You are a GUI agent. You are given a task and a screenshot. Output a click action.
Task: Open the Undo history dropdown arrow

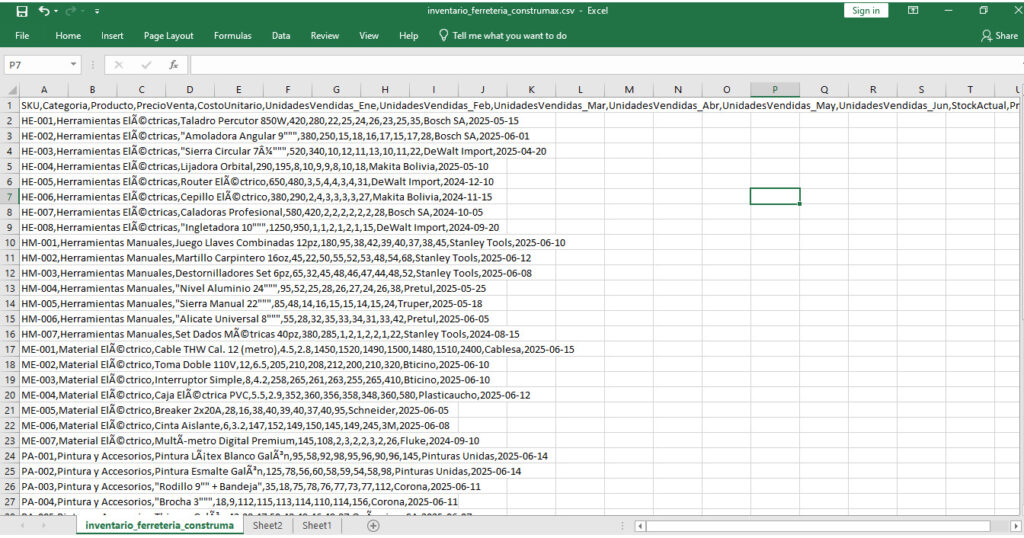[x=56, y=11]
